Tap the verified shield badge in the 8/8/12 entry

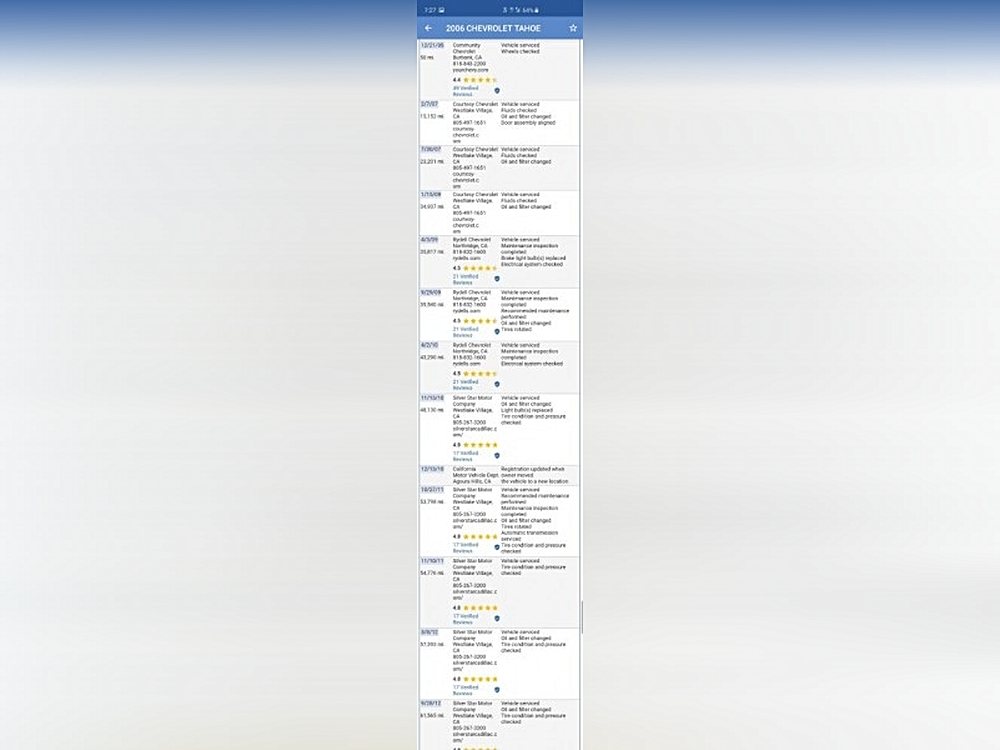click(497, 689)
